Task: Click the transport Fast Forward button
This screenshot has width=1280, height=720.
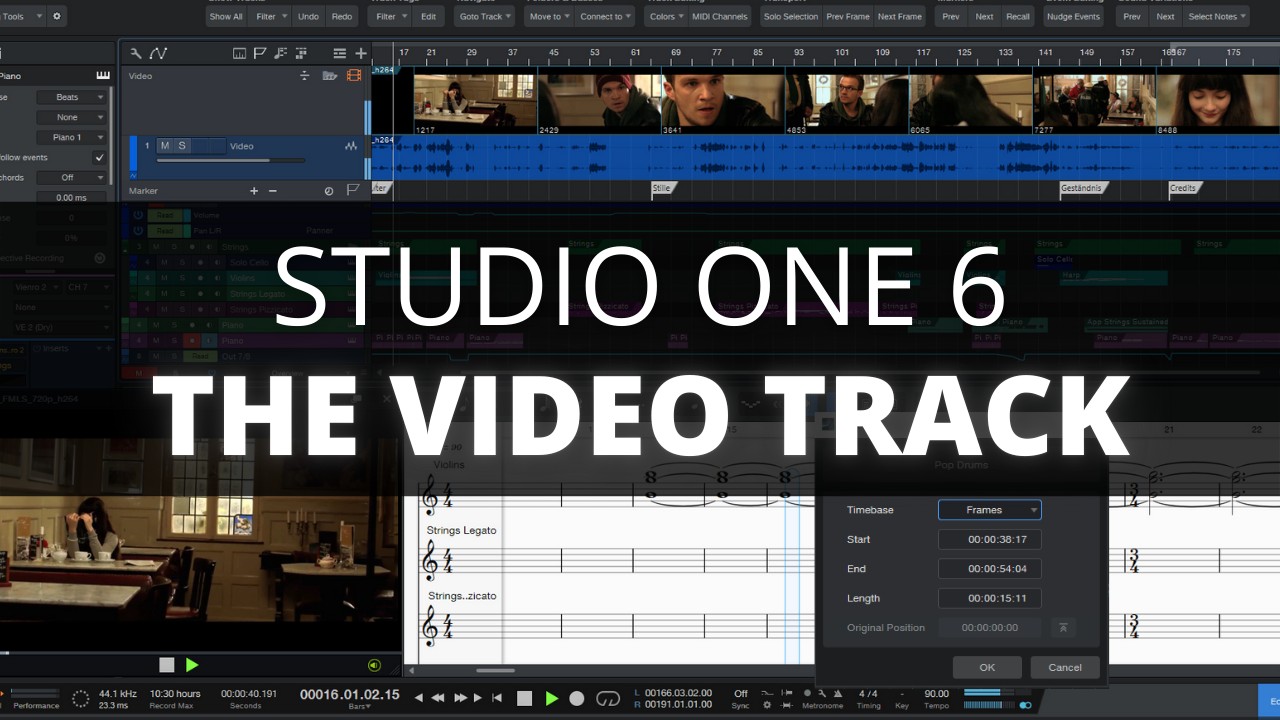Action: pos(461,698)
